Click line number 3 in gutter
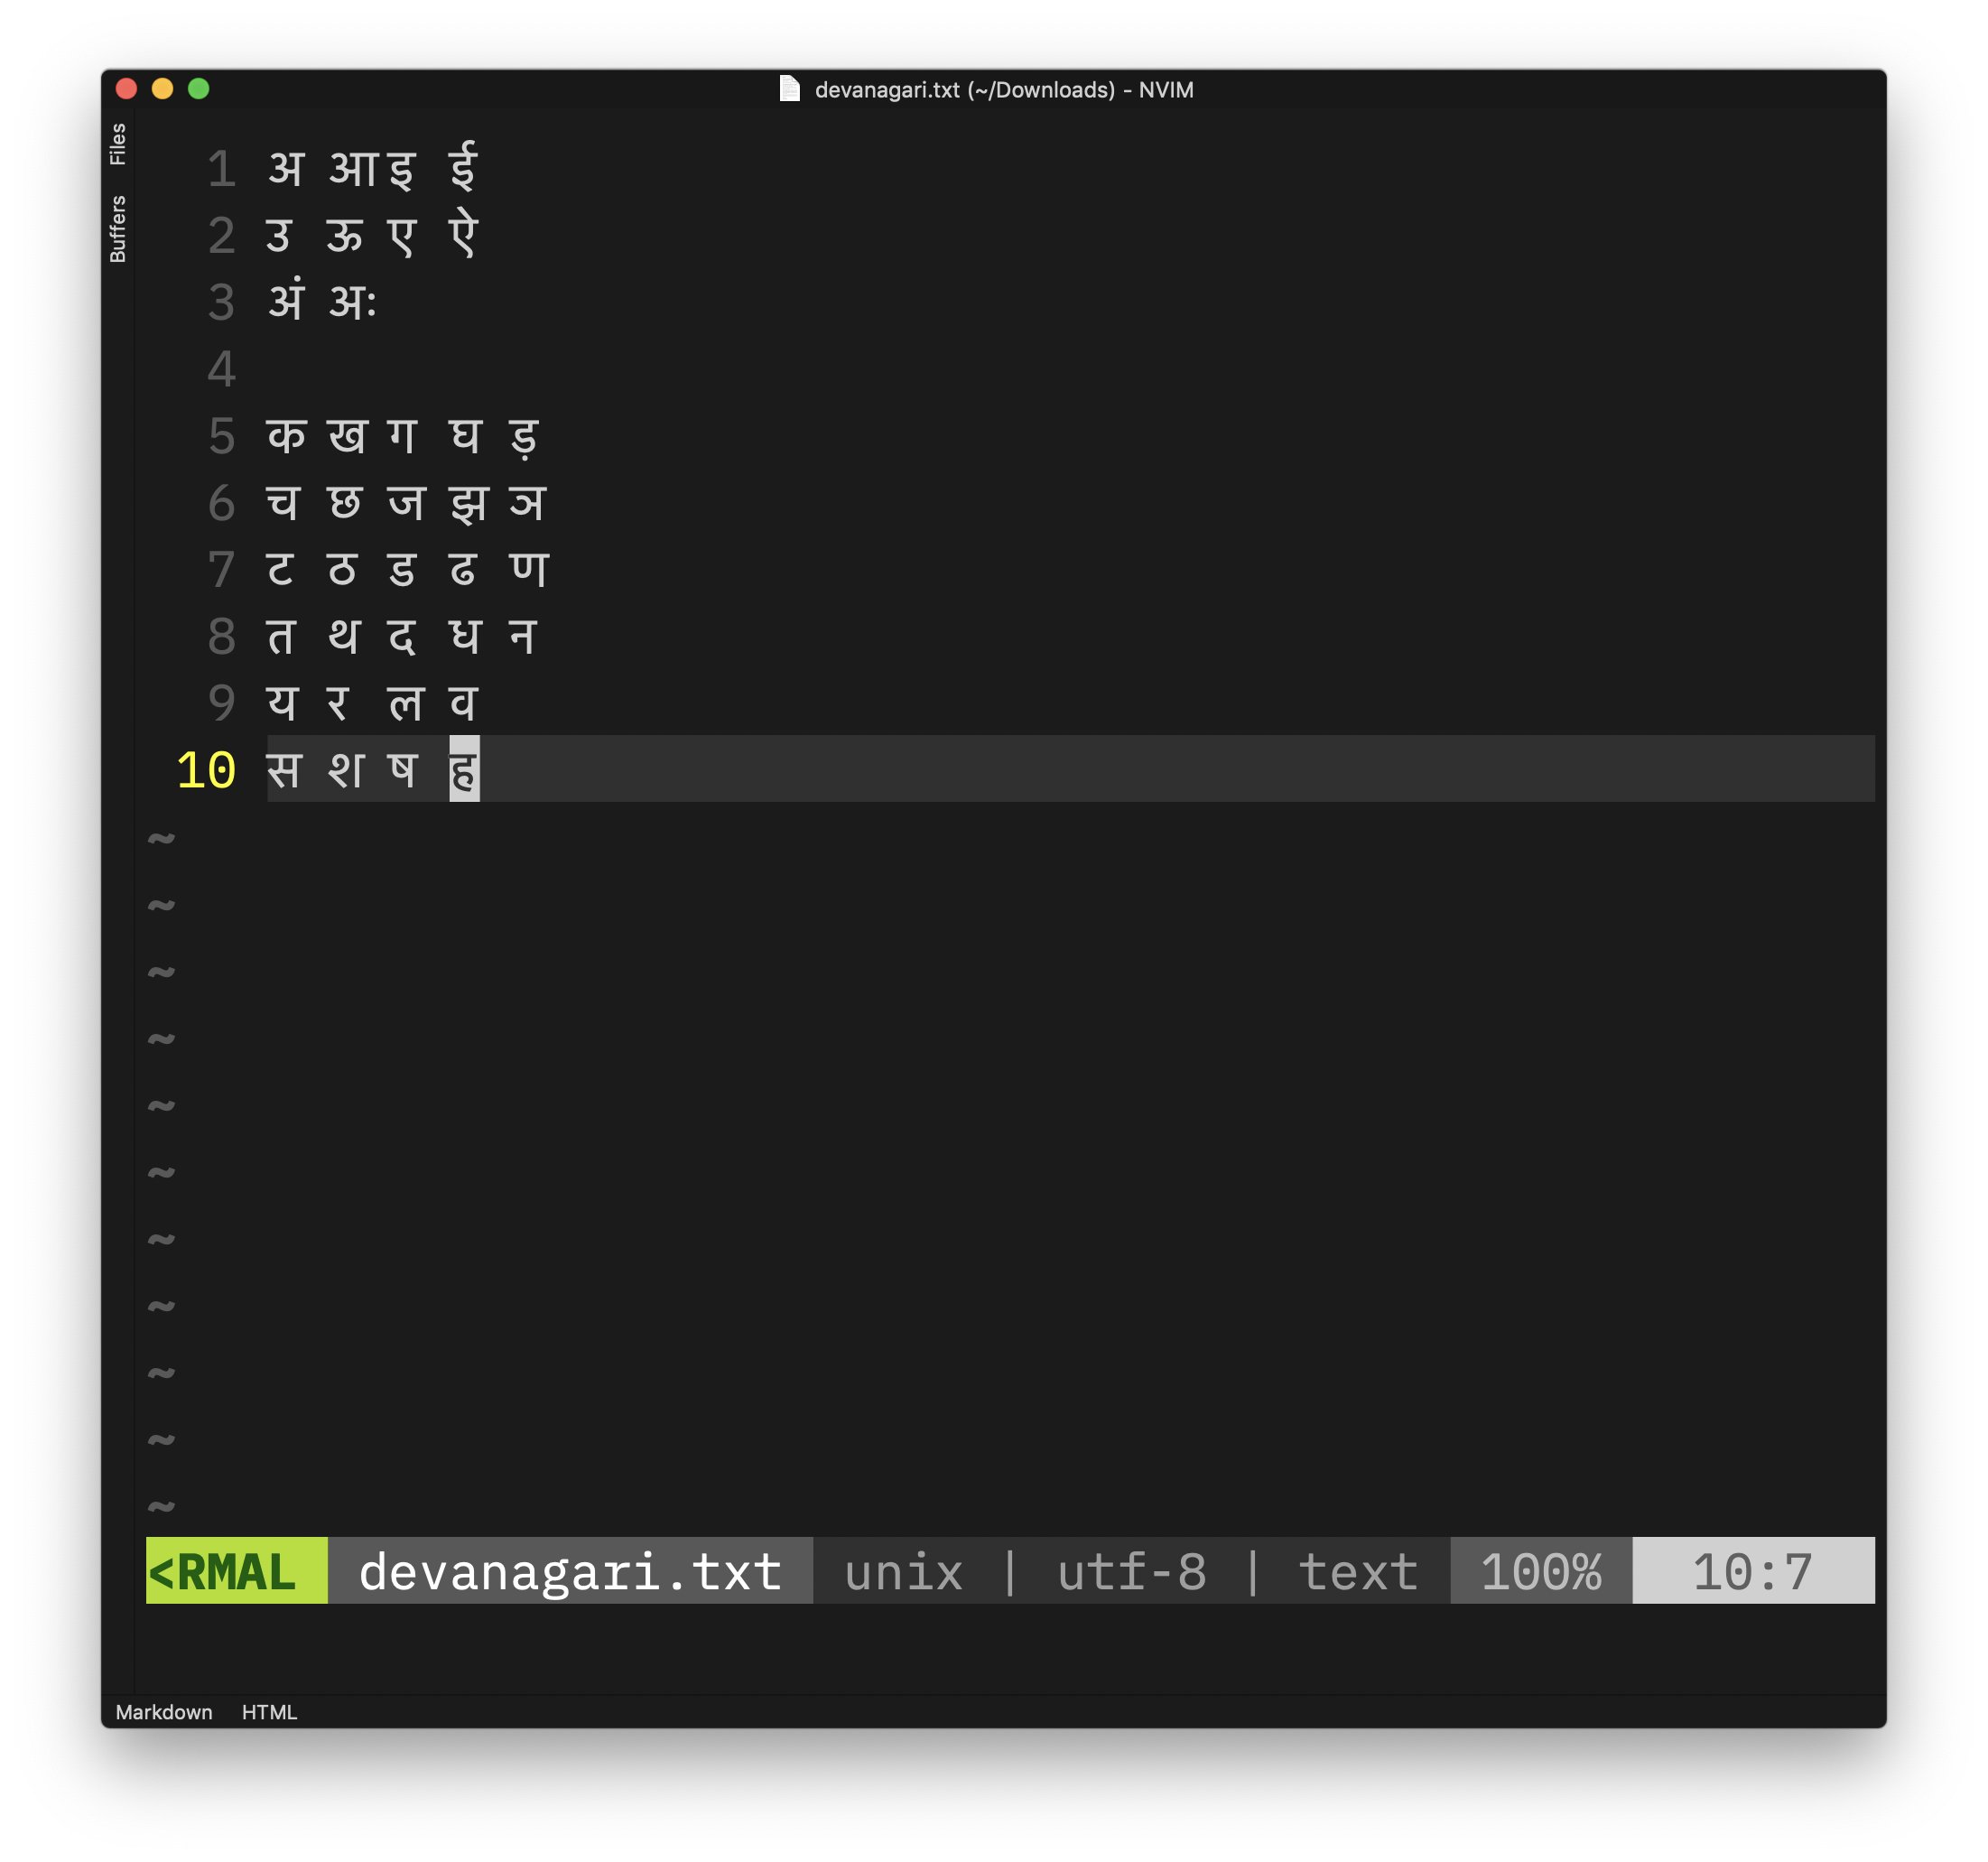This screenshot has height=1862, width=1988. click(x=222, y=302)
